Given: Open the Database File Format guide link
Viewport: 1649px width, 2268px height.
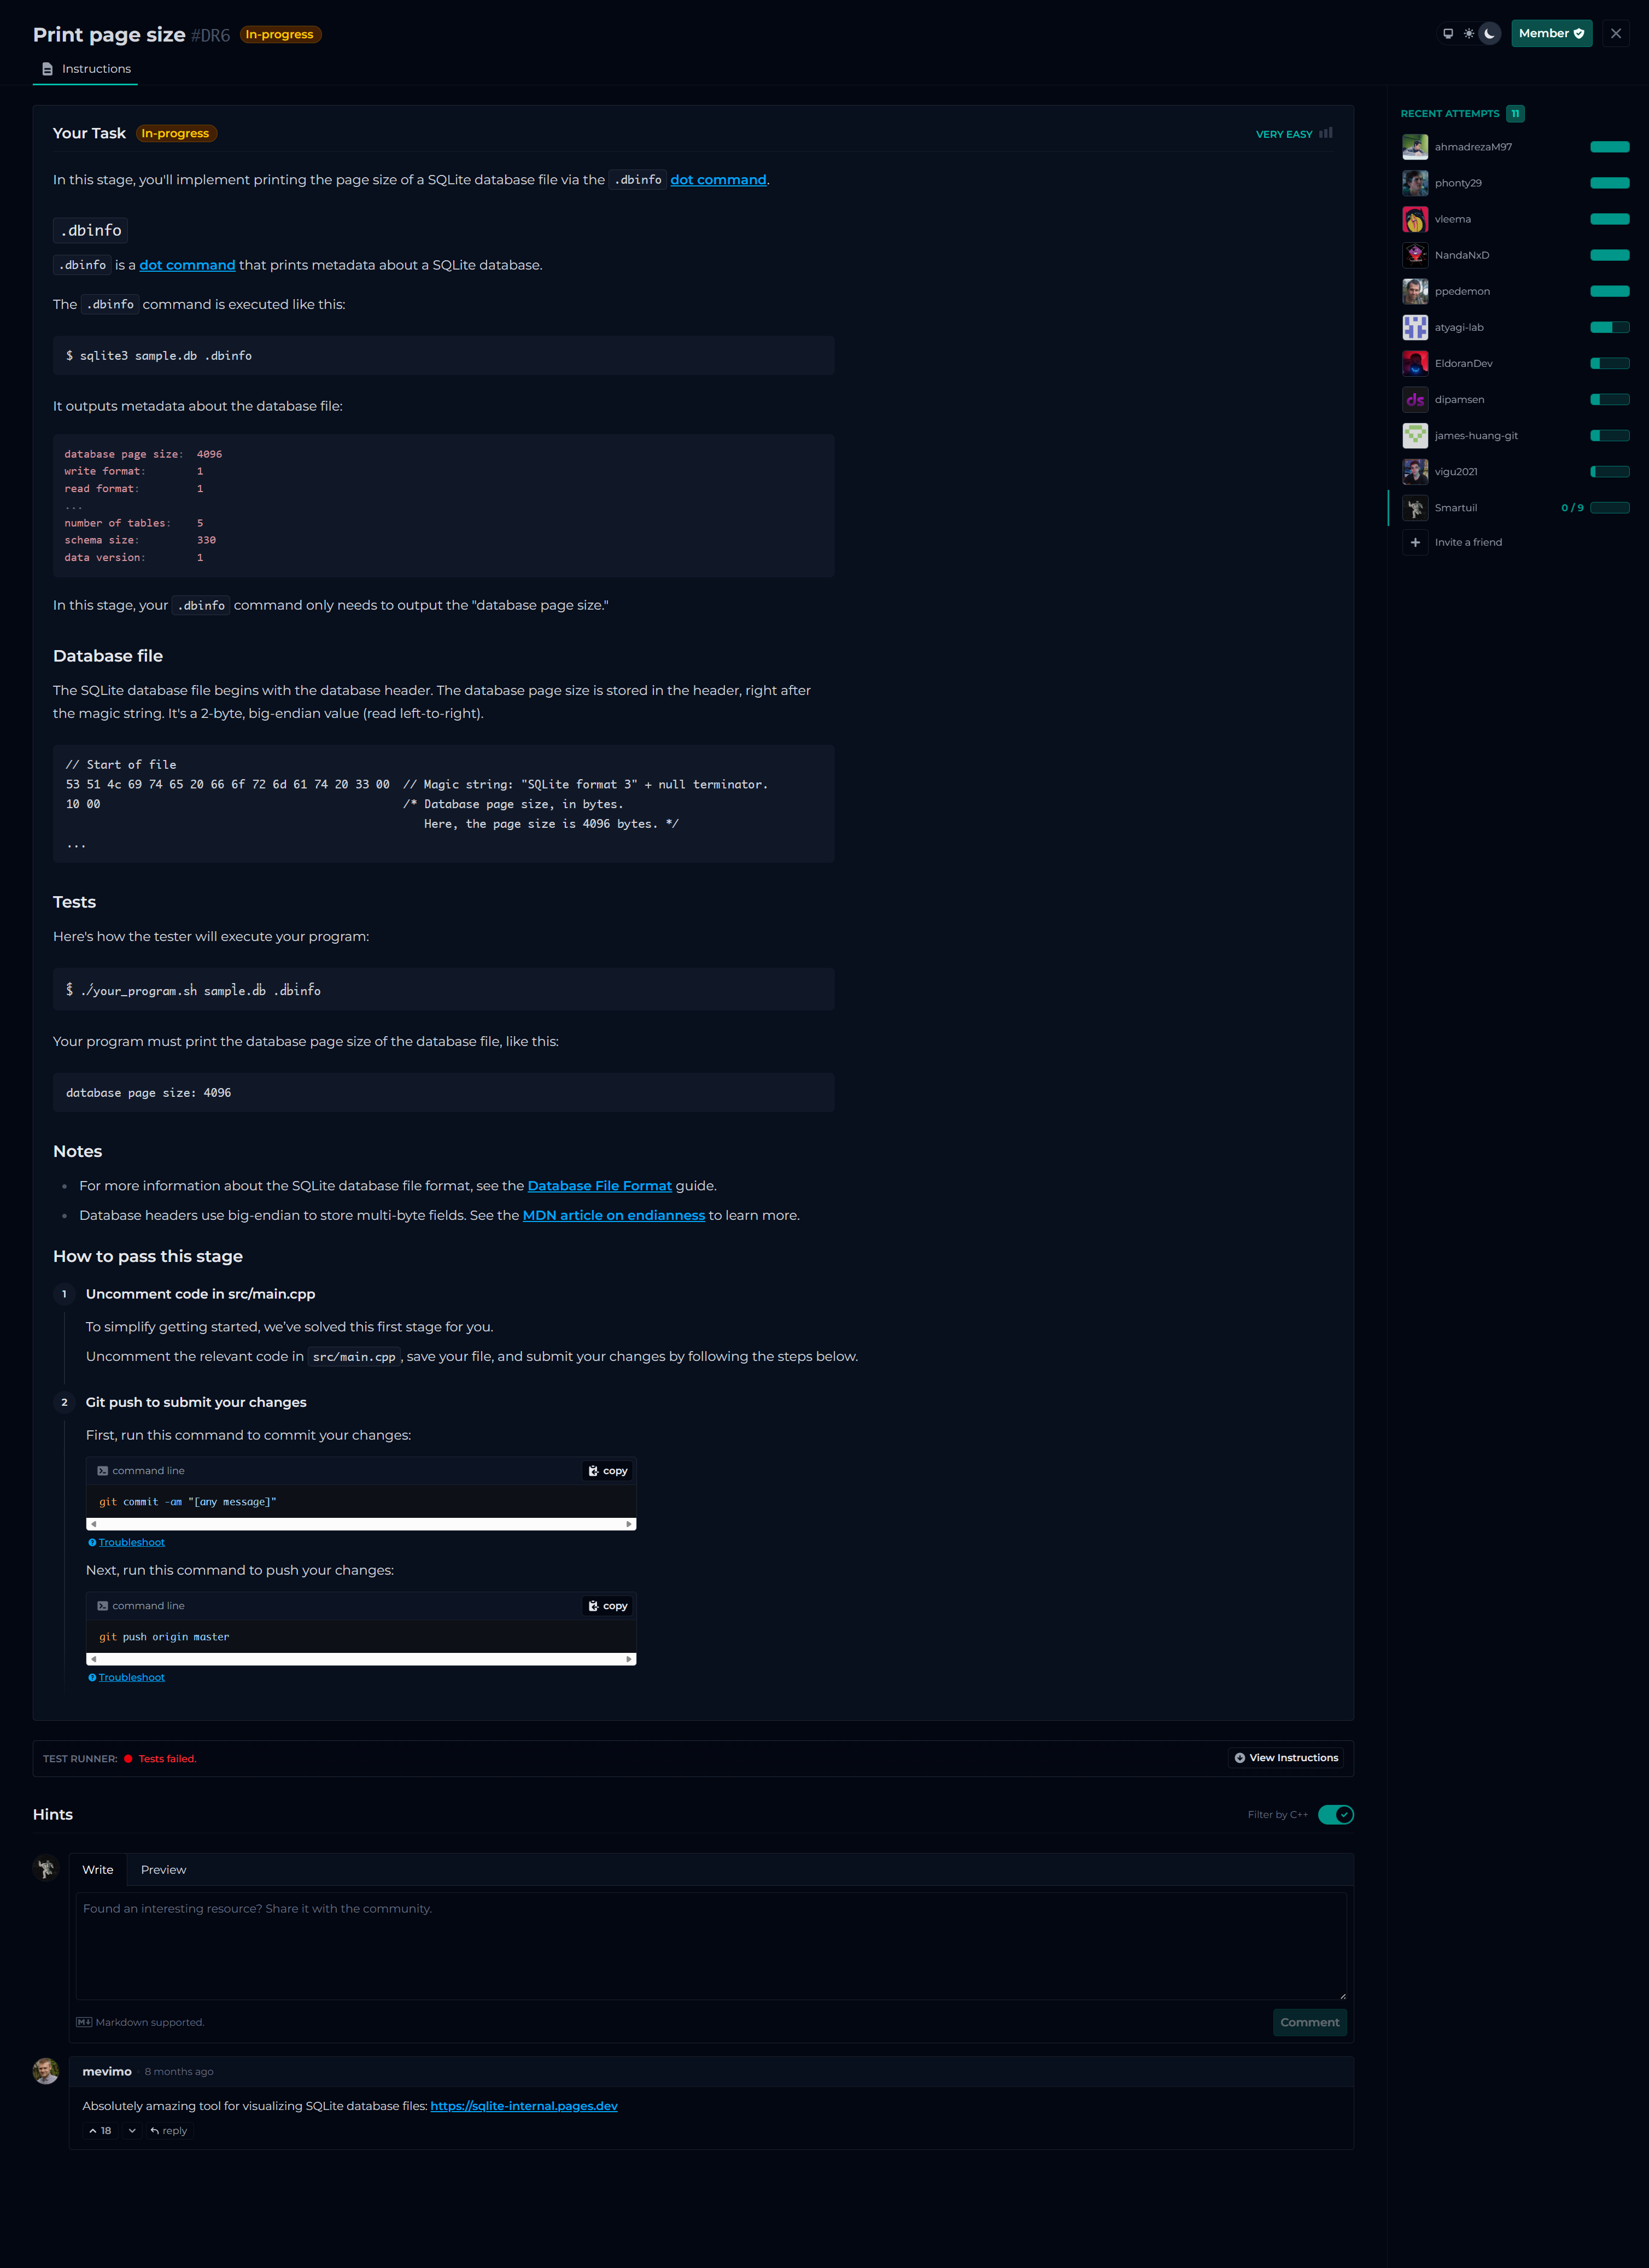Looking at the screenshot, I should 599,1186.
